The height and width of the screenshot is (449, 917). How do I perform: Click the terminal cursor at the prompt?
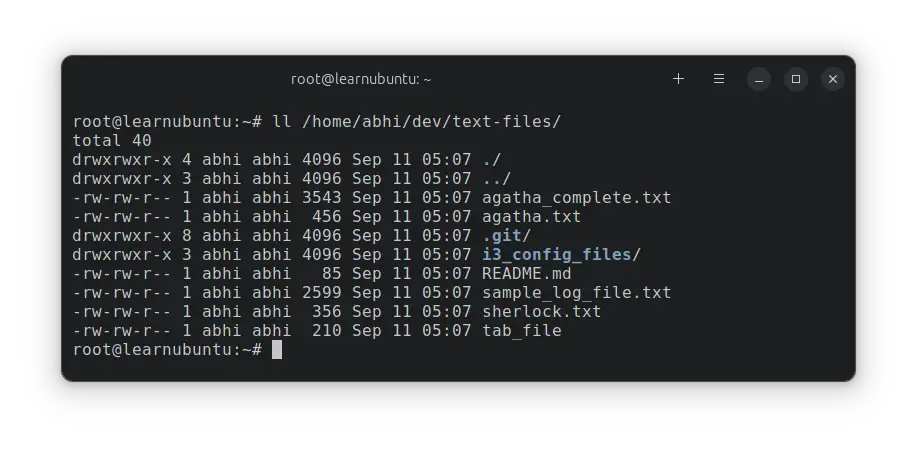click(277, 350)
